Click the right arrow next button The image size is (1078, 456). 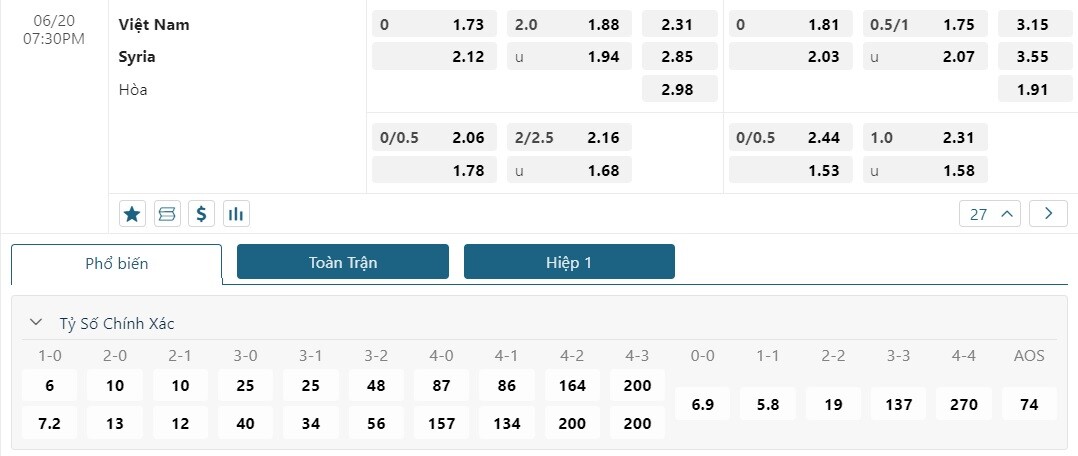tap(1048, 213)
